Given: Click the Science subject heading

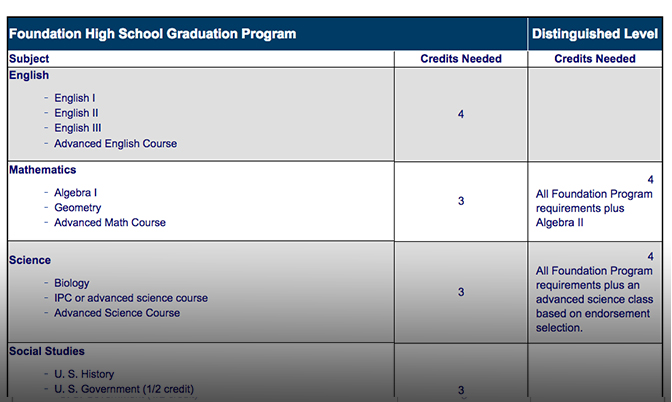Looking at the screenshot, I should pos(30,260).
